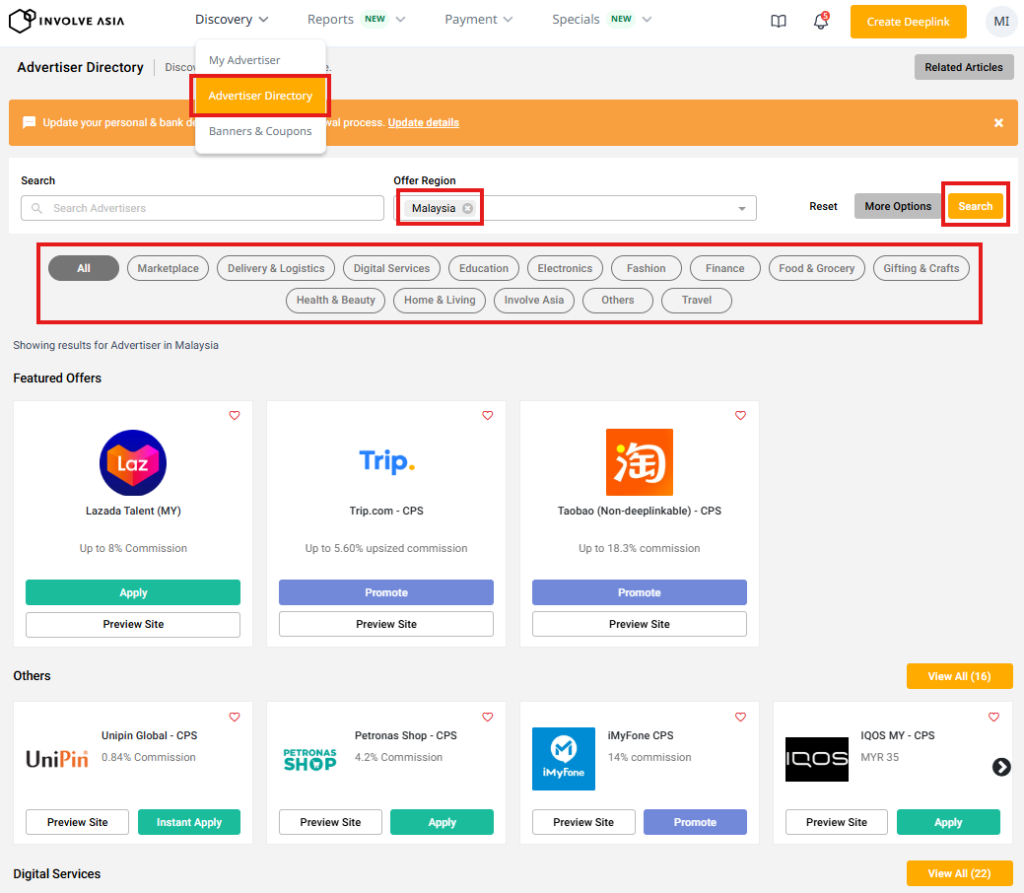Toggle favorite heart on IQOS MY
The image size is (1024, 893).
[x=993, y=717]
